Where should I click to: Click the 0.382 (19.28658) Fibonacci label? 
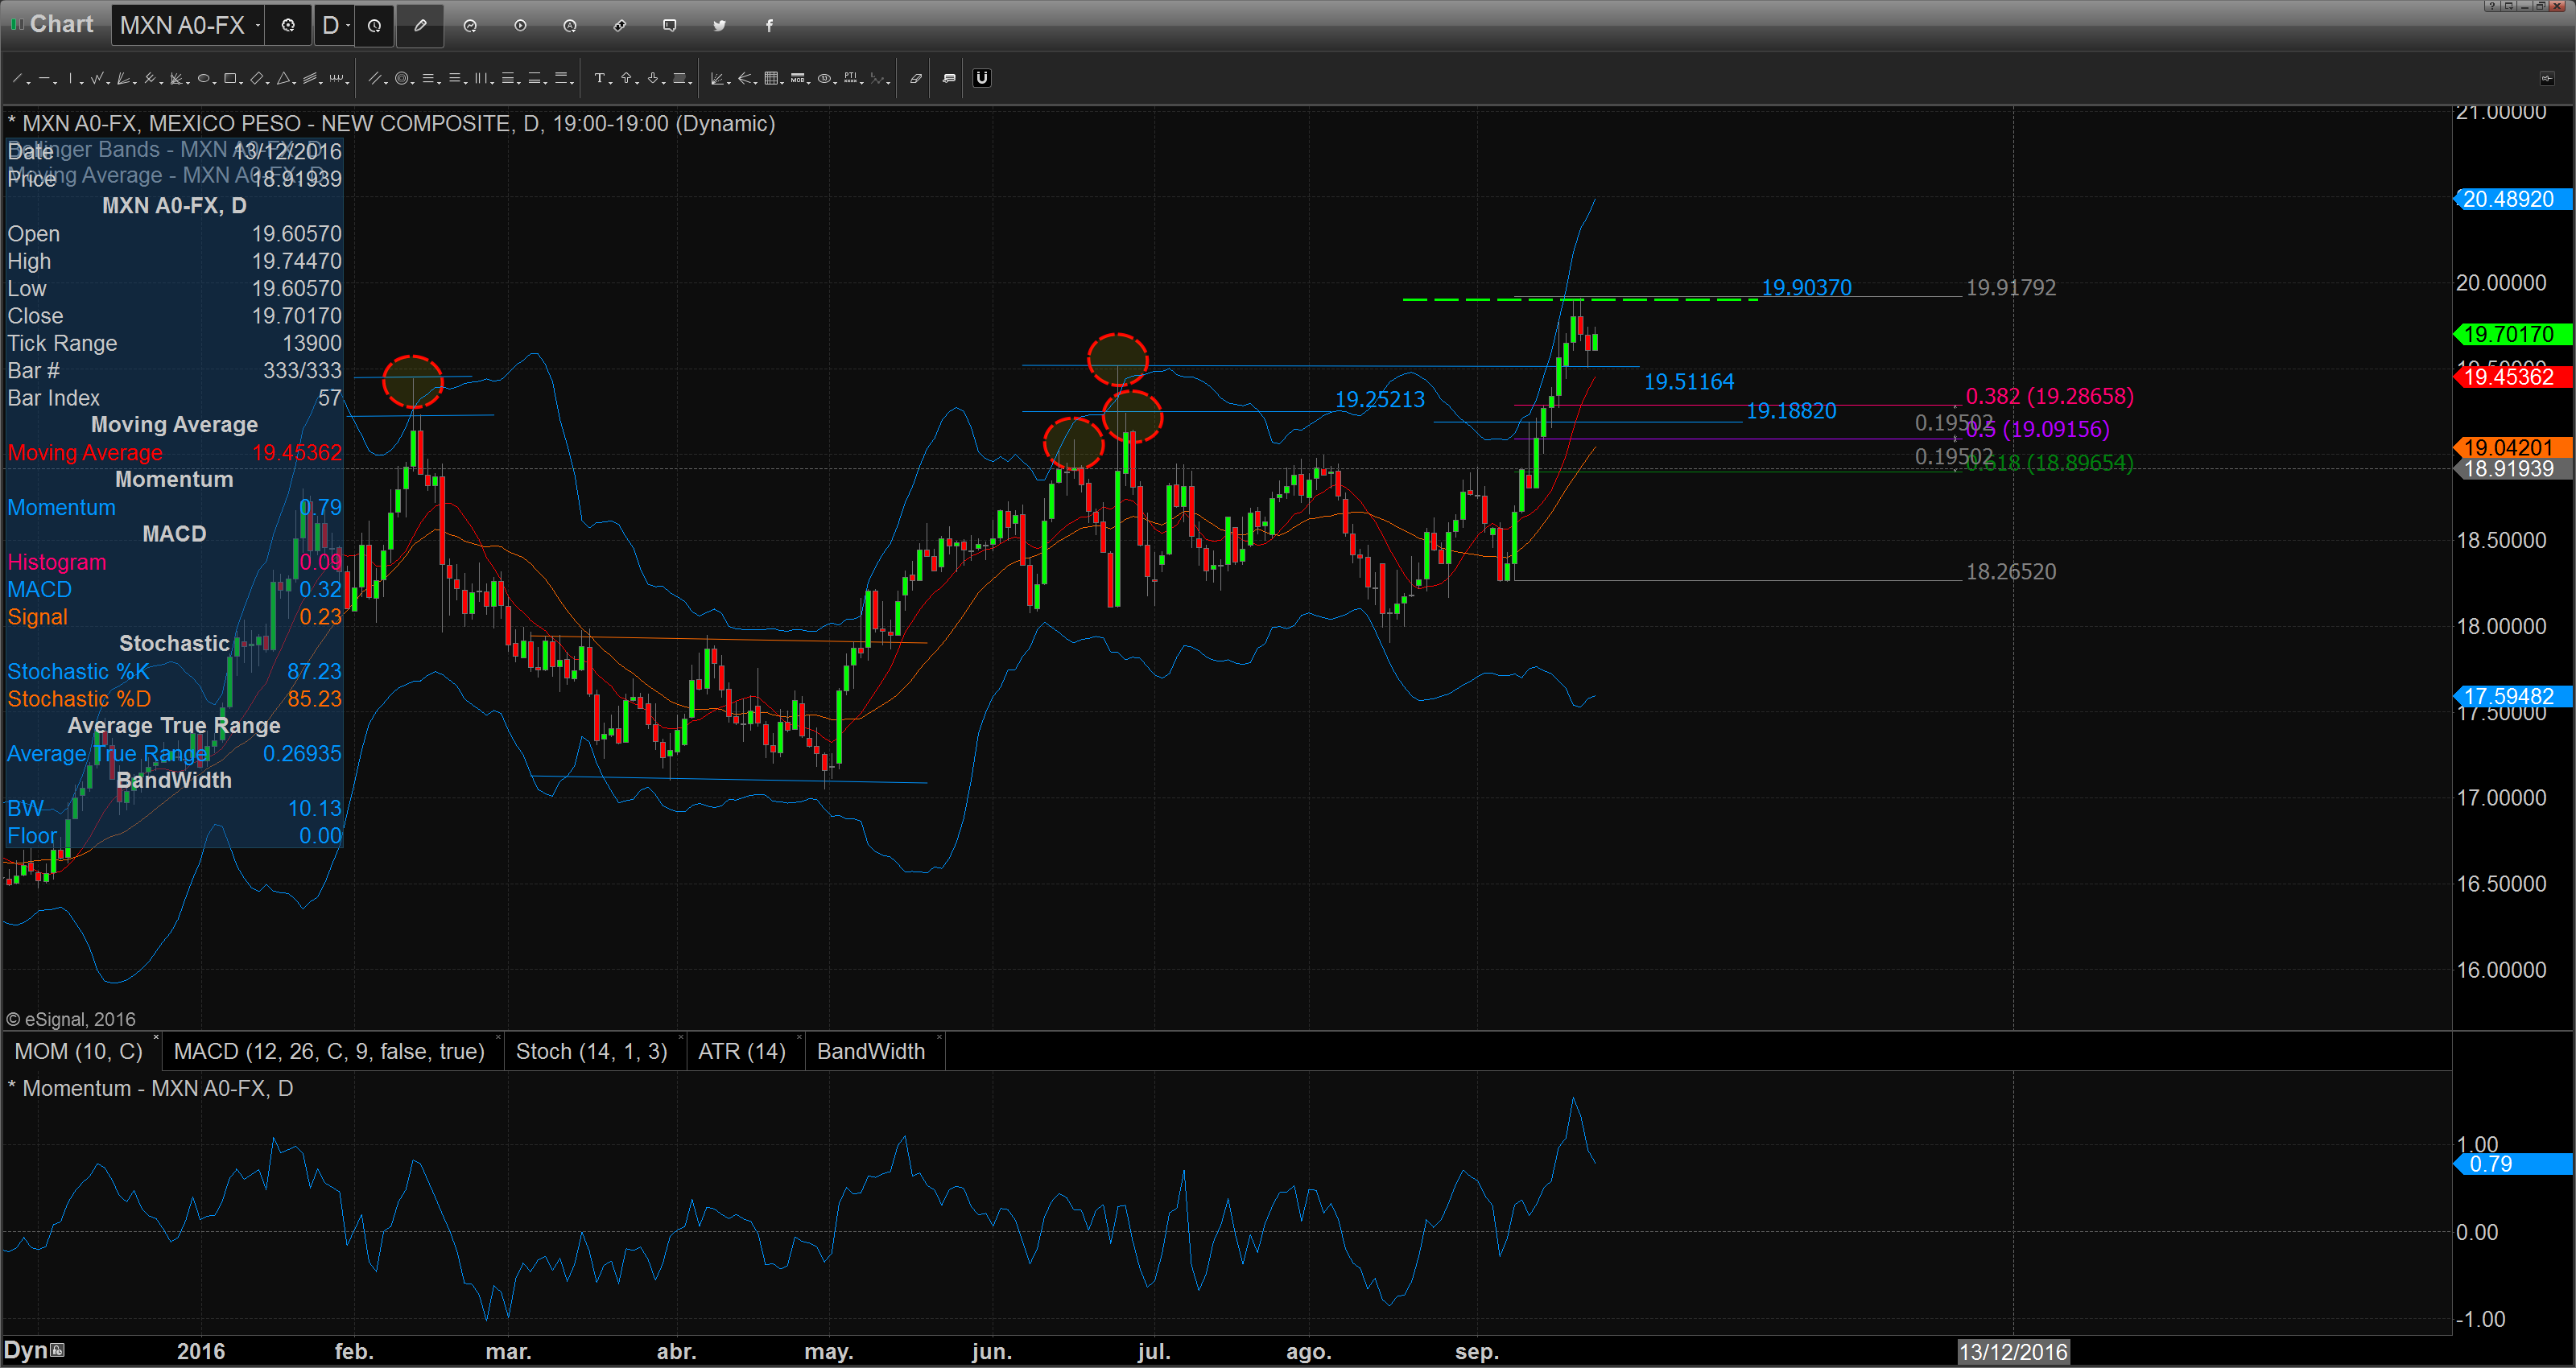(2049, 396)
